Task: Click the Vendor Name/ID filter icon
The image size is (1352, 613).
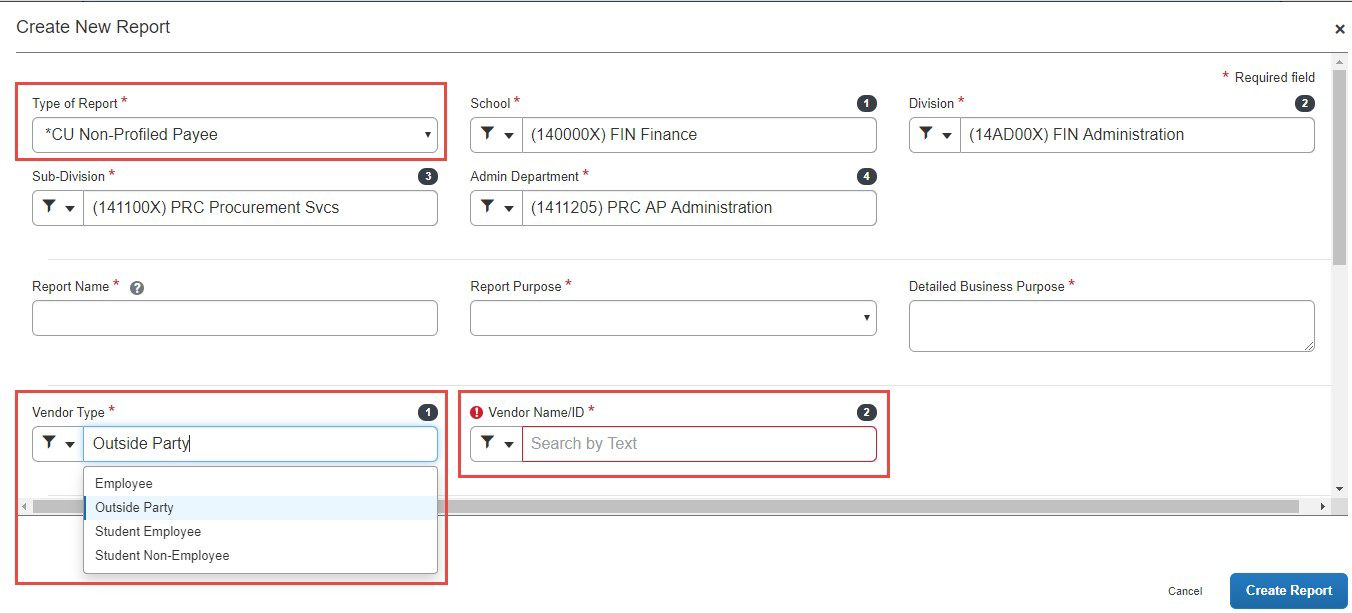Action: 486,443
